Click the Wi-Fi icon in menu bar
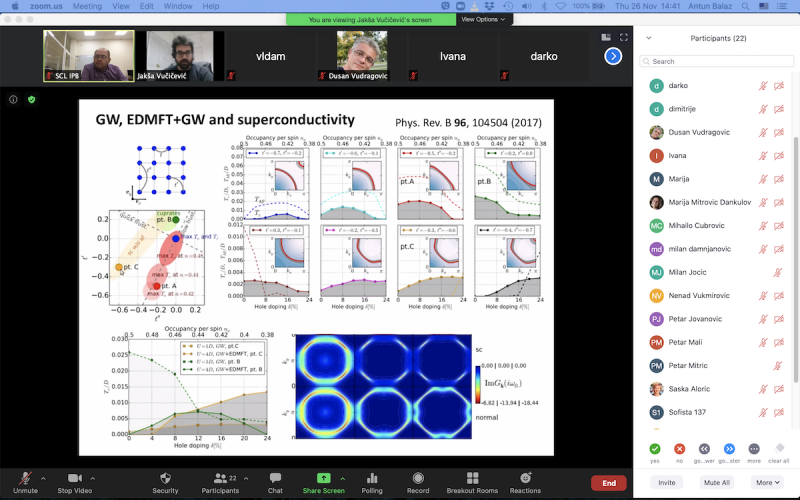The image size is (800, 500). [560, 6]
